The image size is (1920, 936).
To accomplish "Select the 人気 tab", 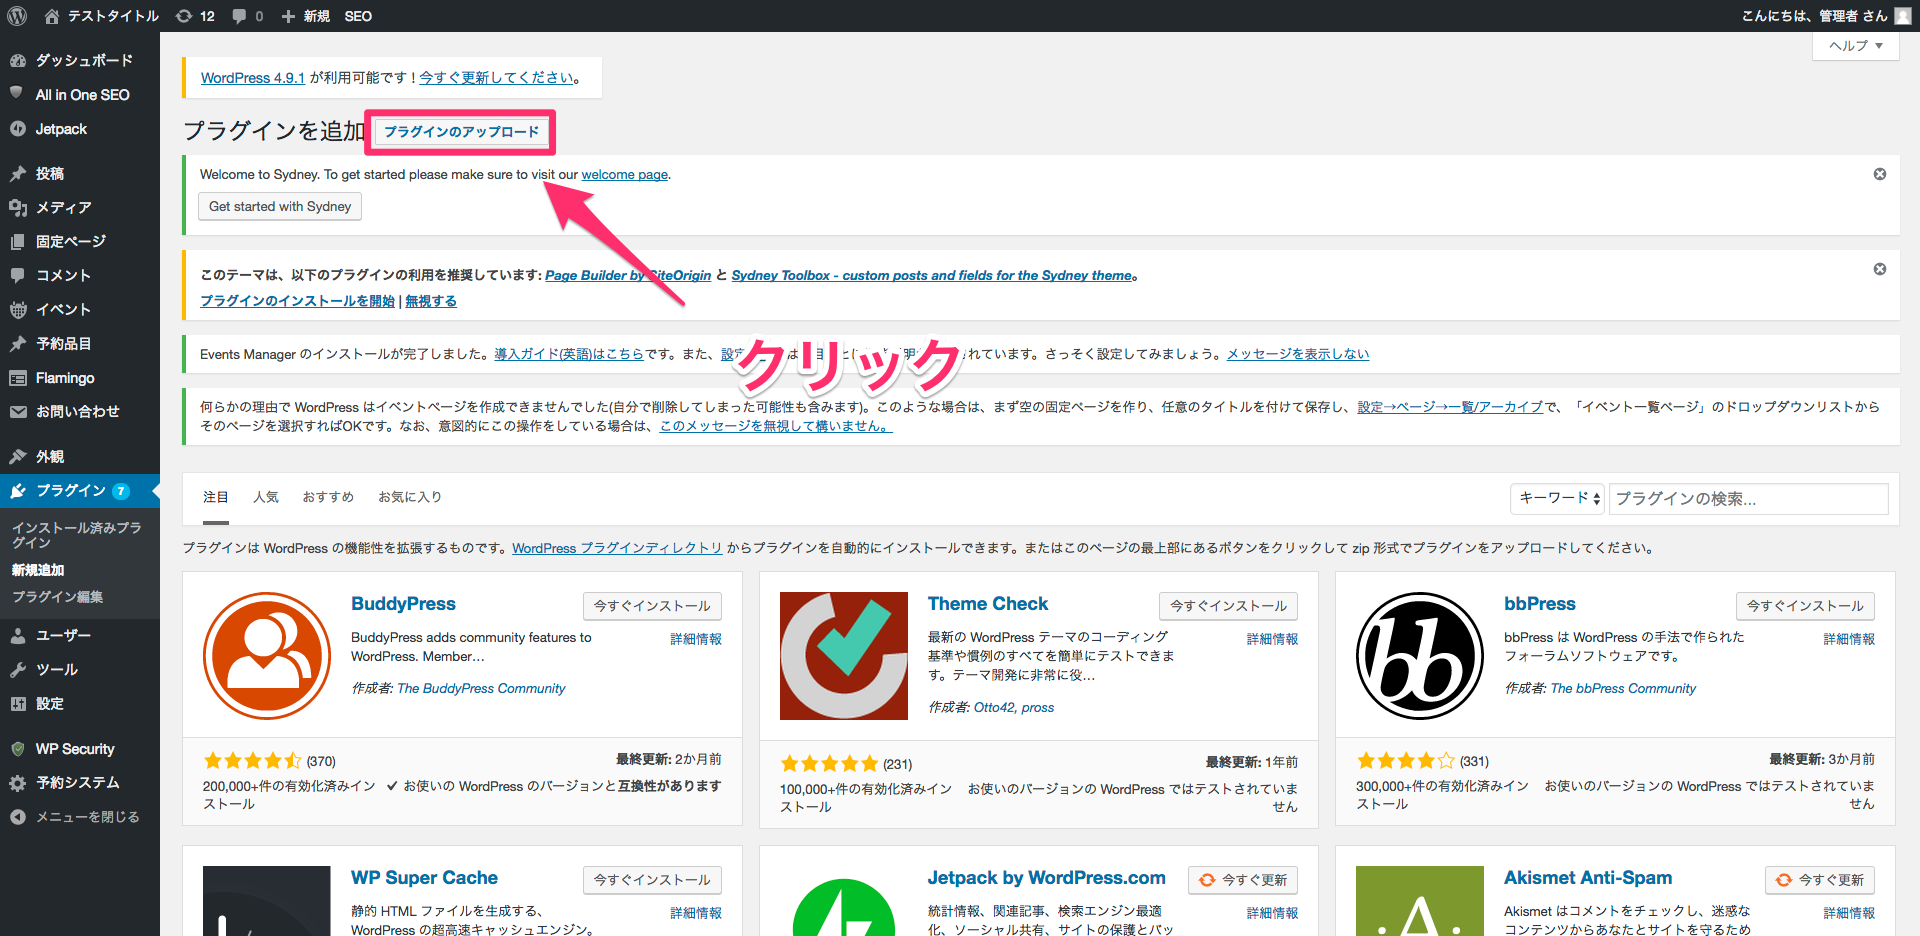I will click(266, 497).
